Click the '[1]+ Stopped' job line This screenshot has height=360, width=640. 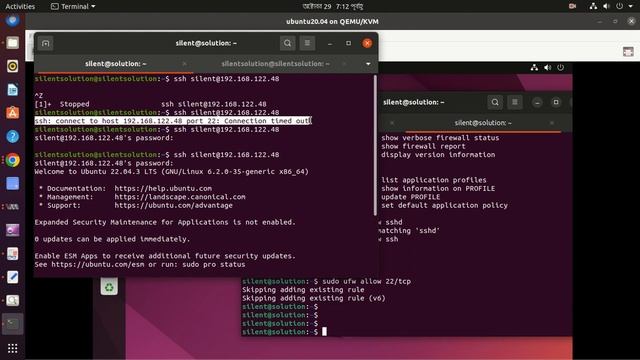click(150, 104)
